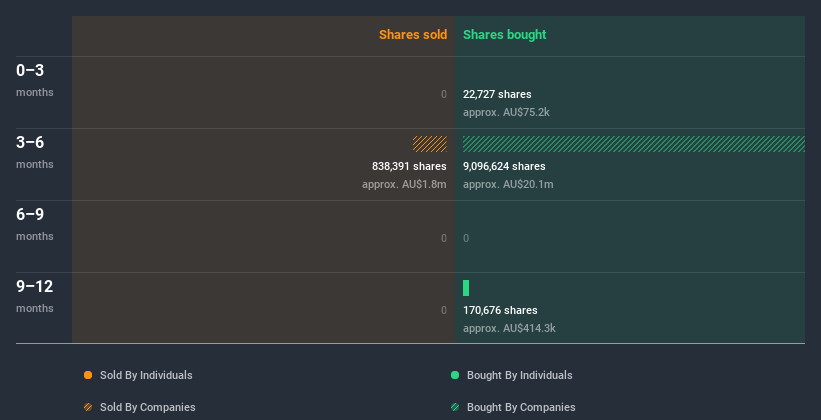Screen dimensions: 821x420
Task: Select the Sold By Individuals legend label
Action: point(146,375)
